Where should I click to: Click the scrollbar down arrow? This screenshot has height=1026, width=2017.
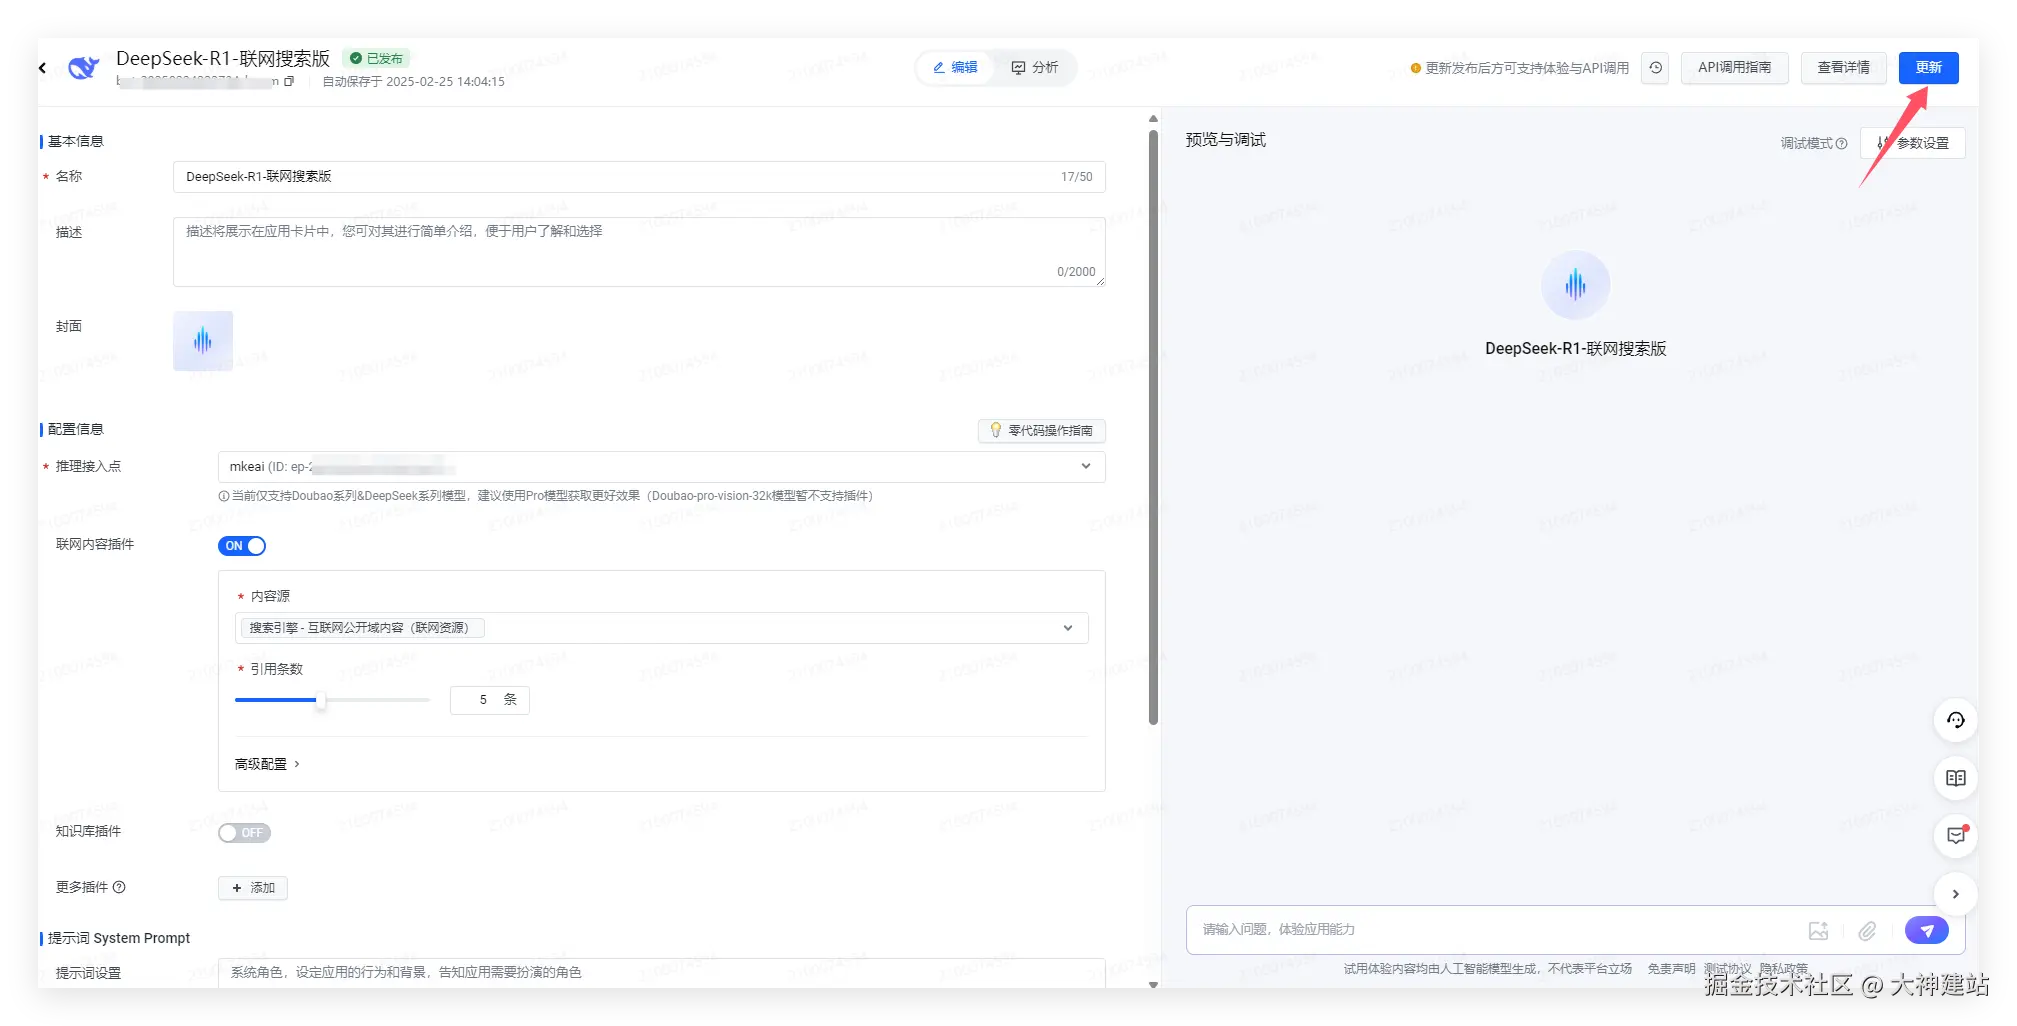[1153, 984]
